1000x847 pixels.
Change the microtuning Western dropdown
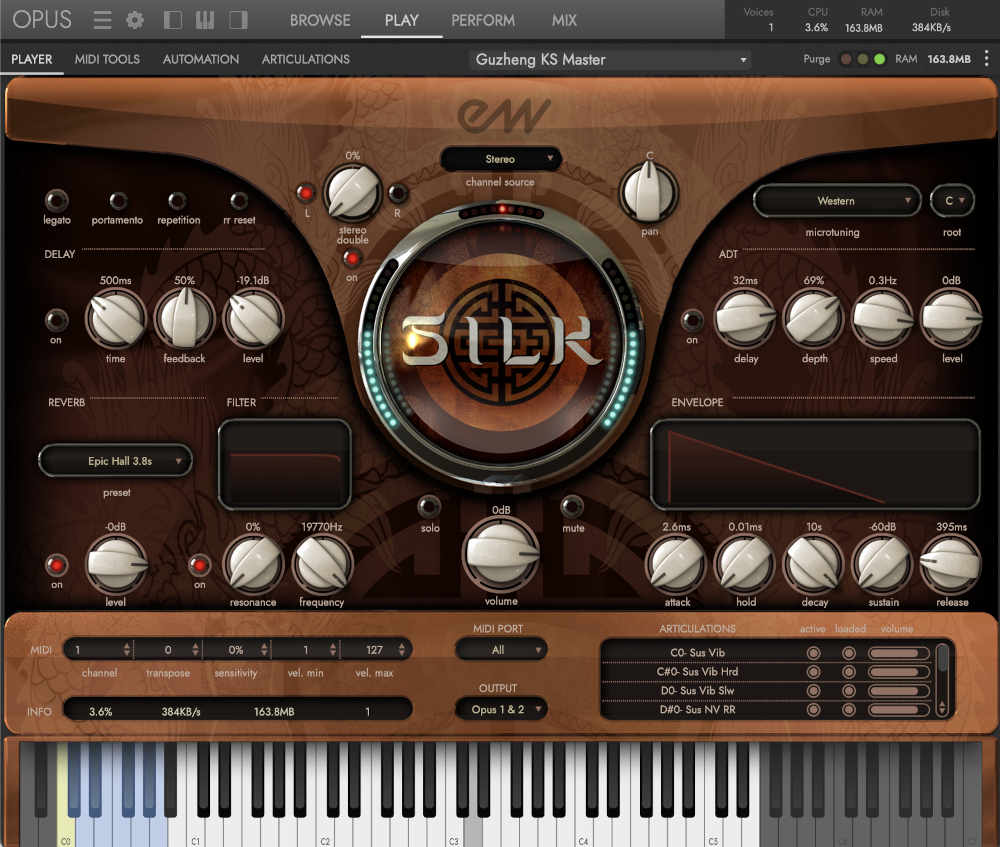(x=838, y=200)
